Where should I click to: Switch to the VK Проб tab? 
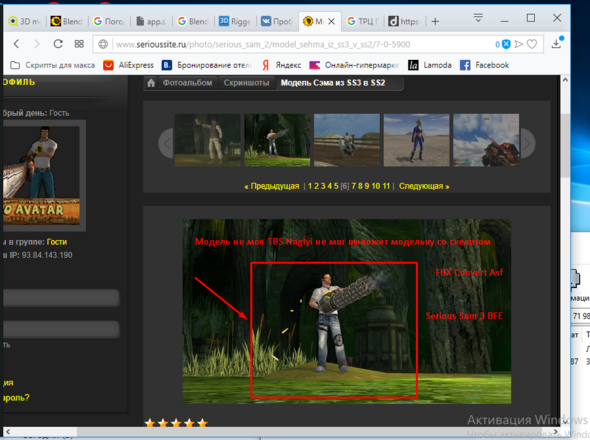coord(277,21)
